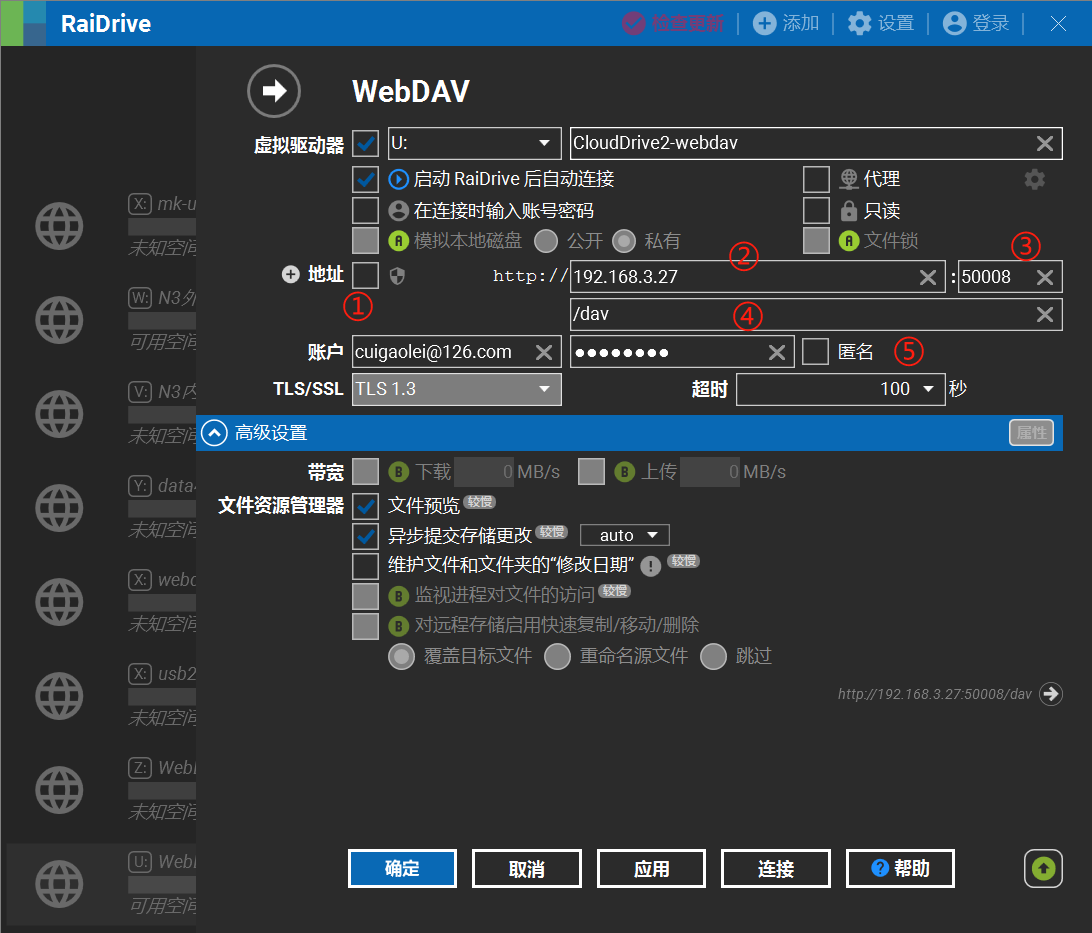Click the WebDAV arrow circle icon
1092x933 pixels.
(x=274, y=91)
